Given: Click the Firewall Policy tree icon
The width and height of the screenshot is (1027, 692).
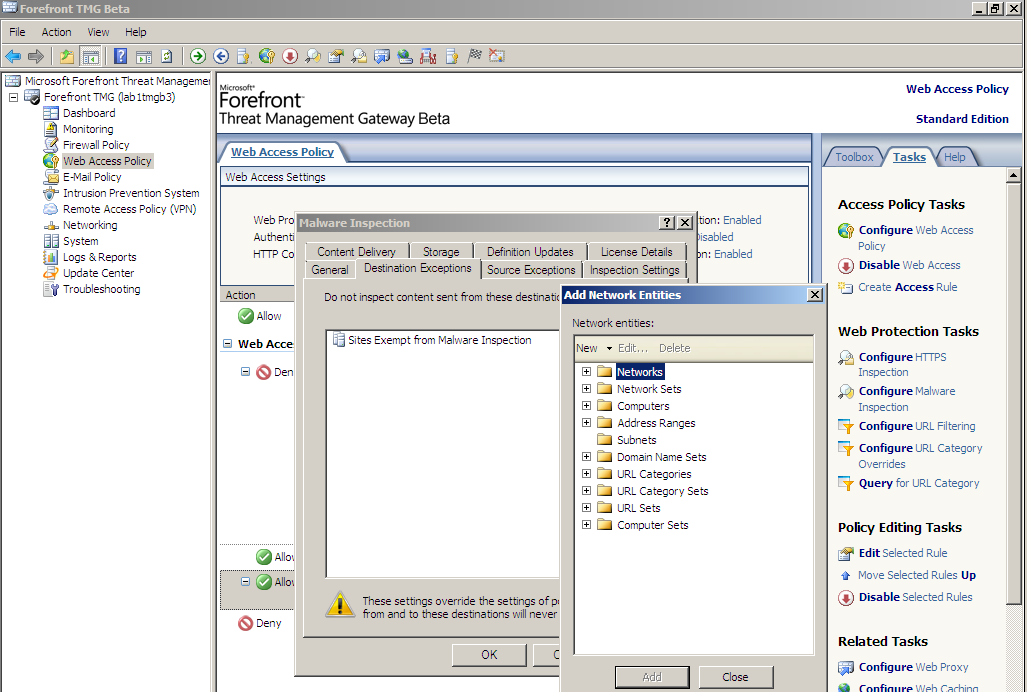Looking at the screenshot, I should tap(51, 145).
